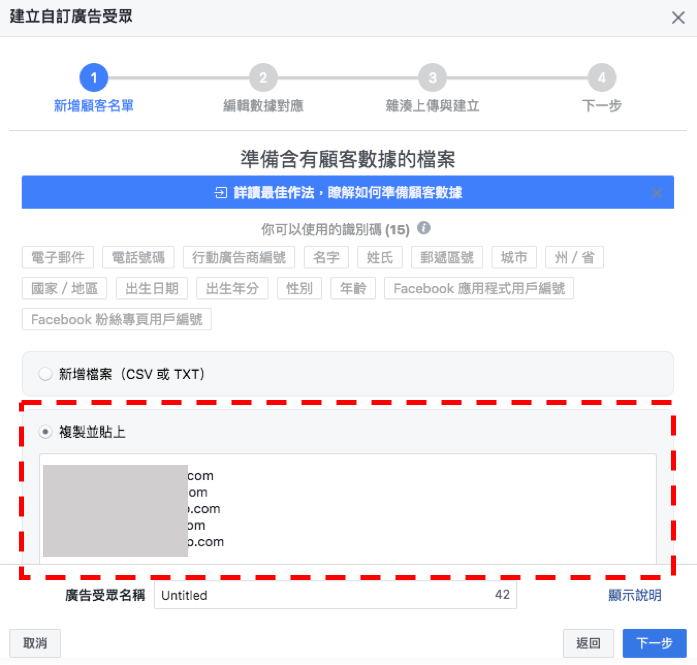Select the 新增檔案 (CSV 或 TXT) radio option
This screenshot has height=665, width=697.
pyautogui.click(x=45, y=374)
